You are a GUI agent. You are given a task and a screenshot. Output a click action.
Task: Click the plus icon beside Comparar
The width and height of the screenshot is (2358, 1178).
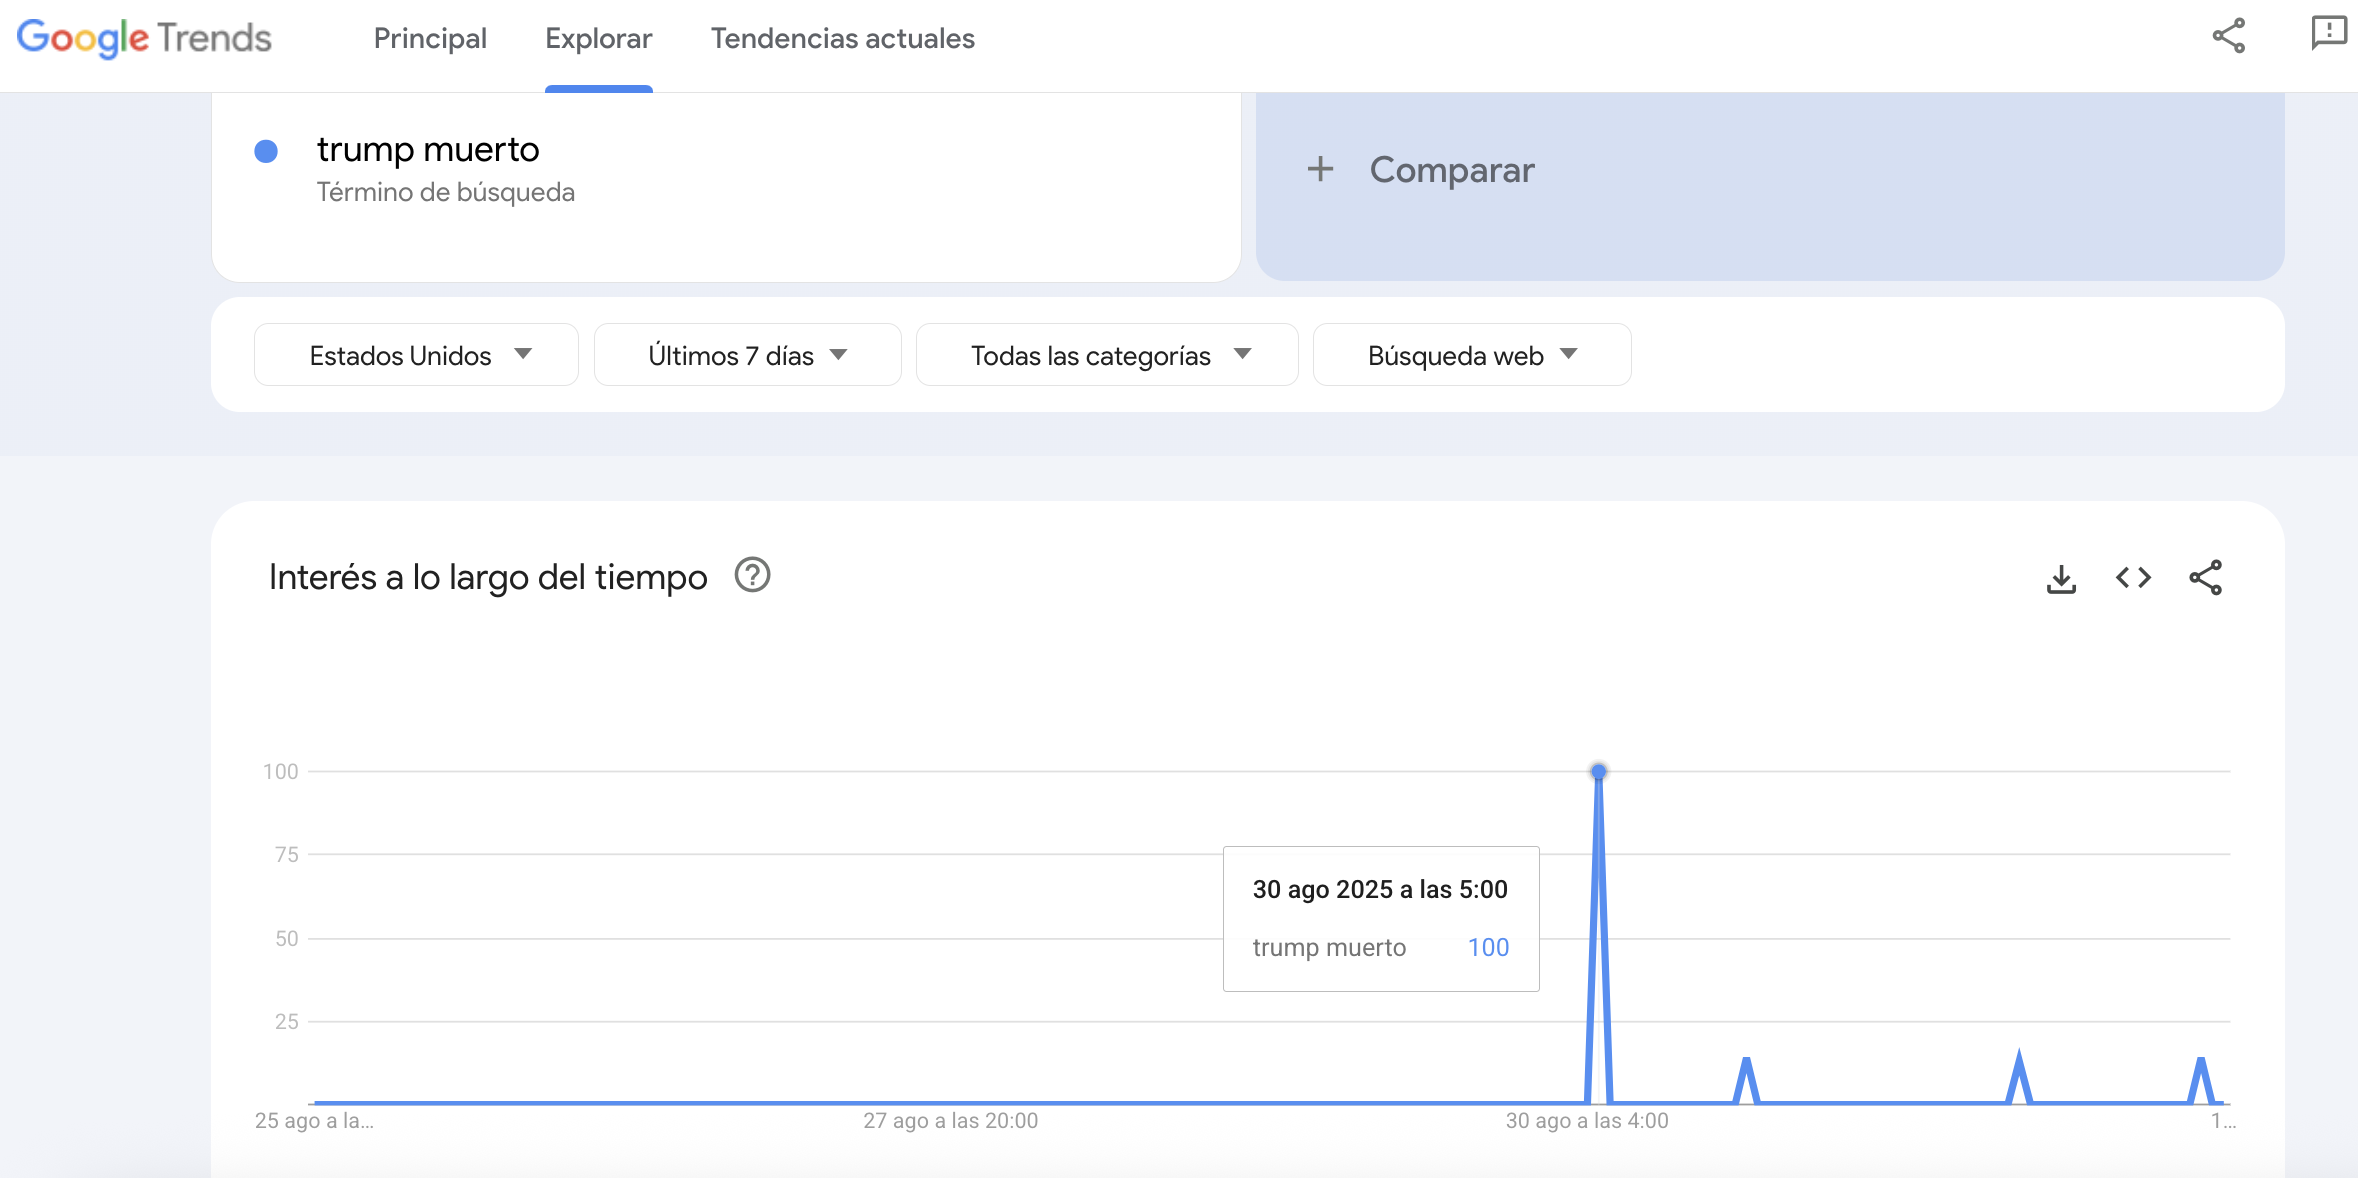[1320, 169]
